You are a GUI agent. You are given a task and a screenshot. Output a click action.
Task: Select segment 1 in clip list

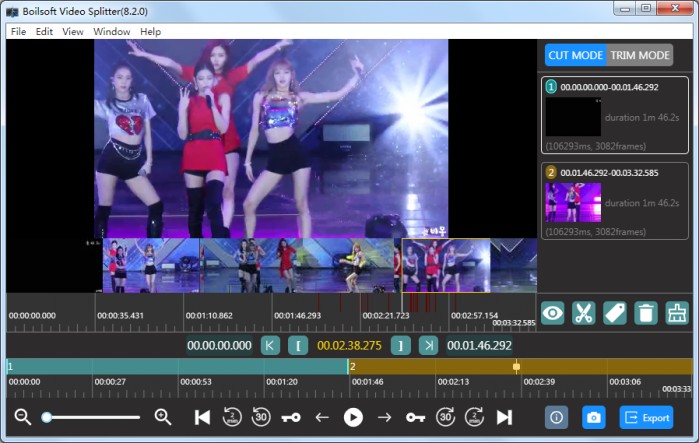tap(615, 115)
